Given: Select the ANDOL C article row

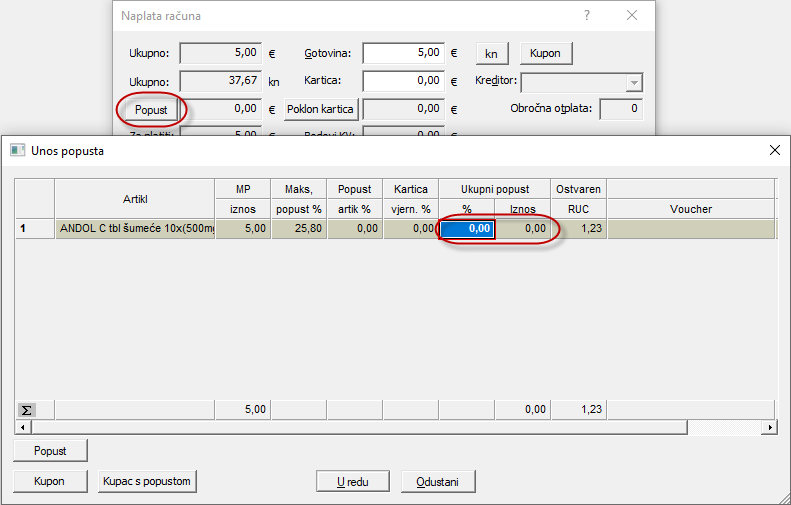Looking at the screenshot, I should pyautogui.click(x=134, y=229).
